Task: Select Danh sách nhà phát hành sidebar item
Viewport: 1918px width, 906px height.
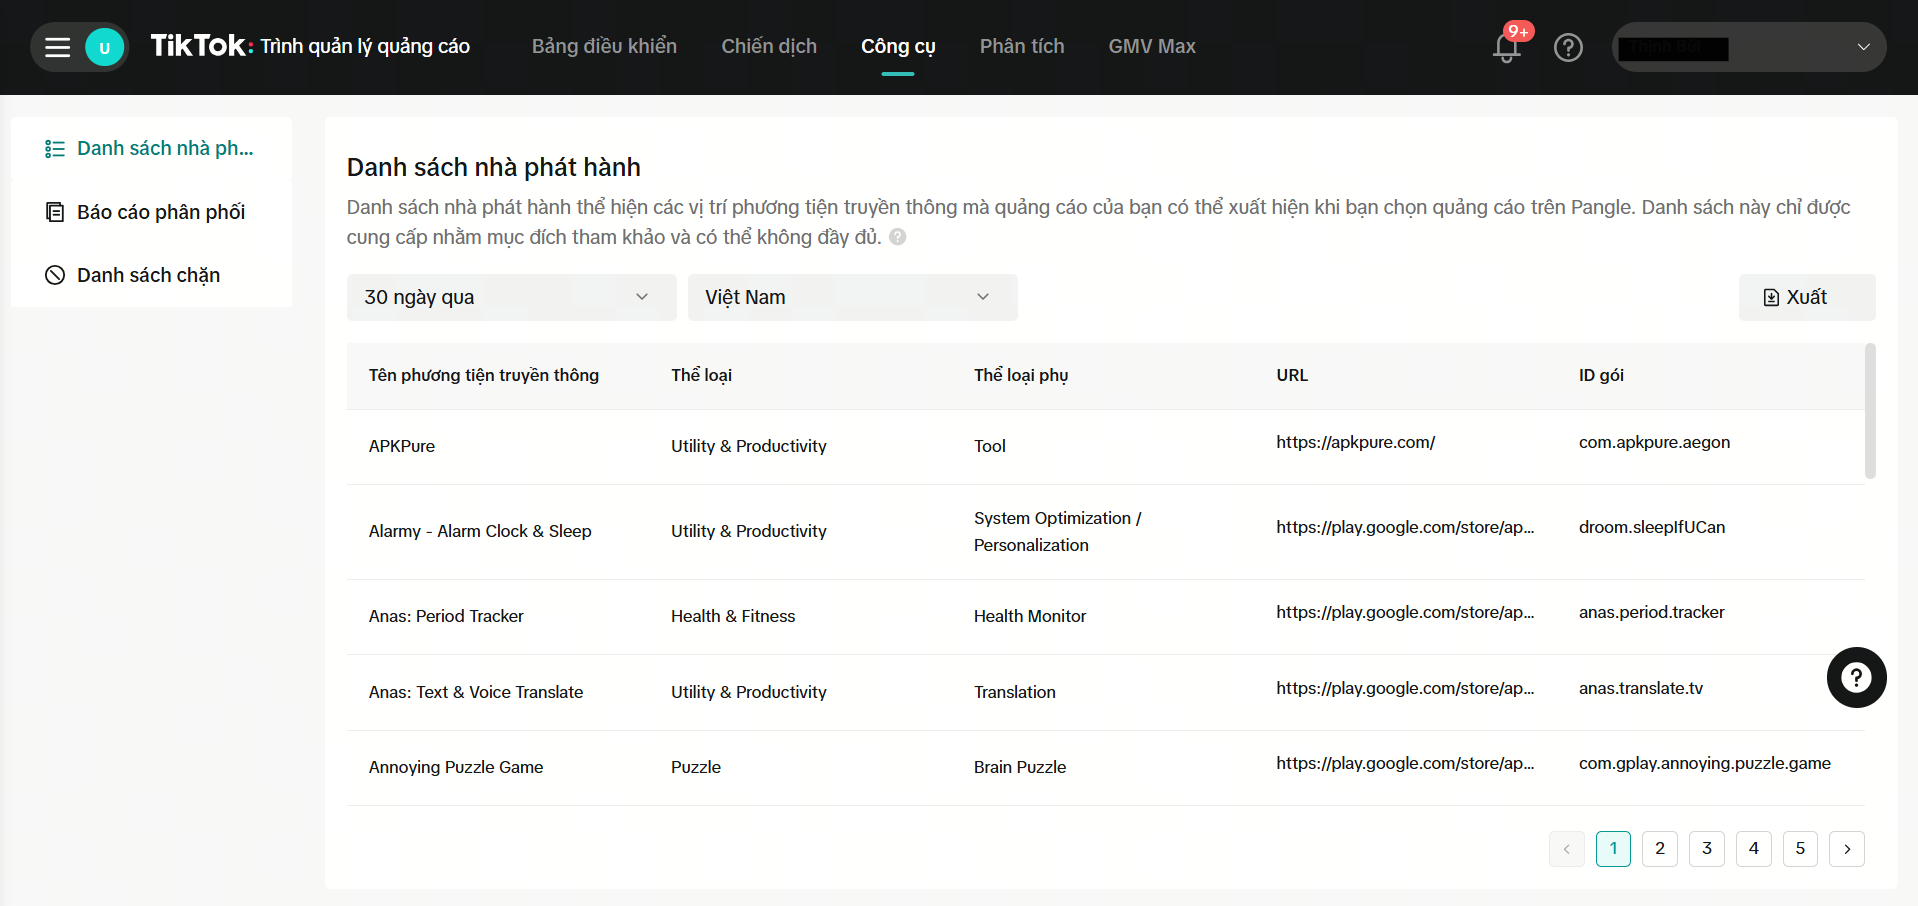Action: pos(151,148)
